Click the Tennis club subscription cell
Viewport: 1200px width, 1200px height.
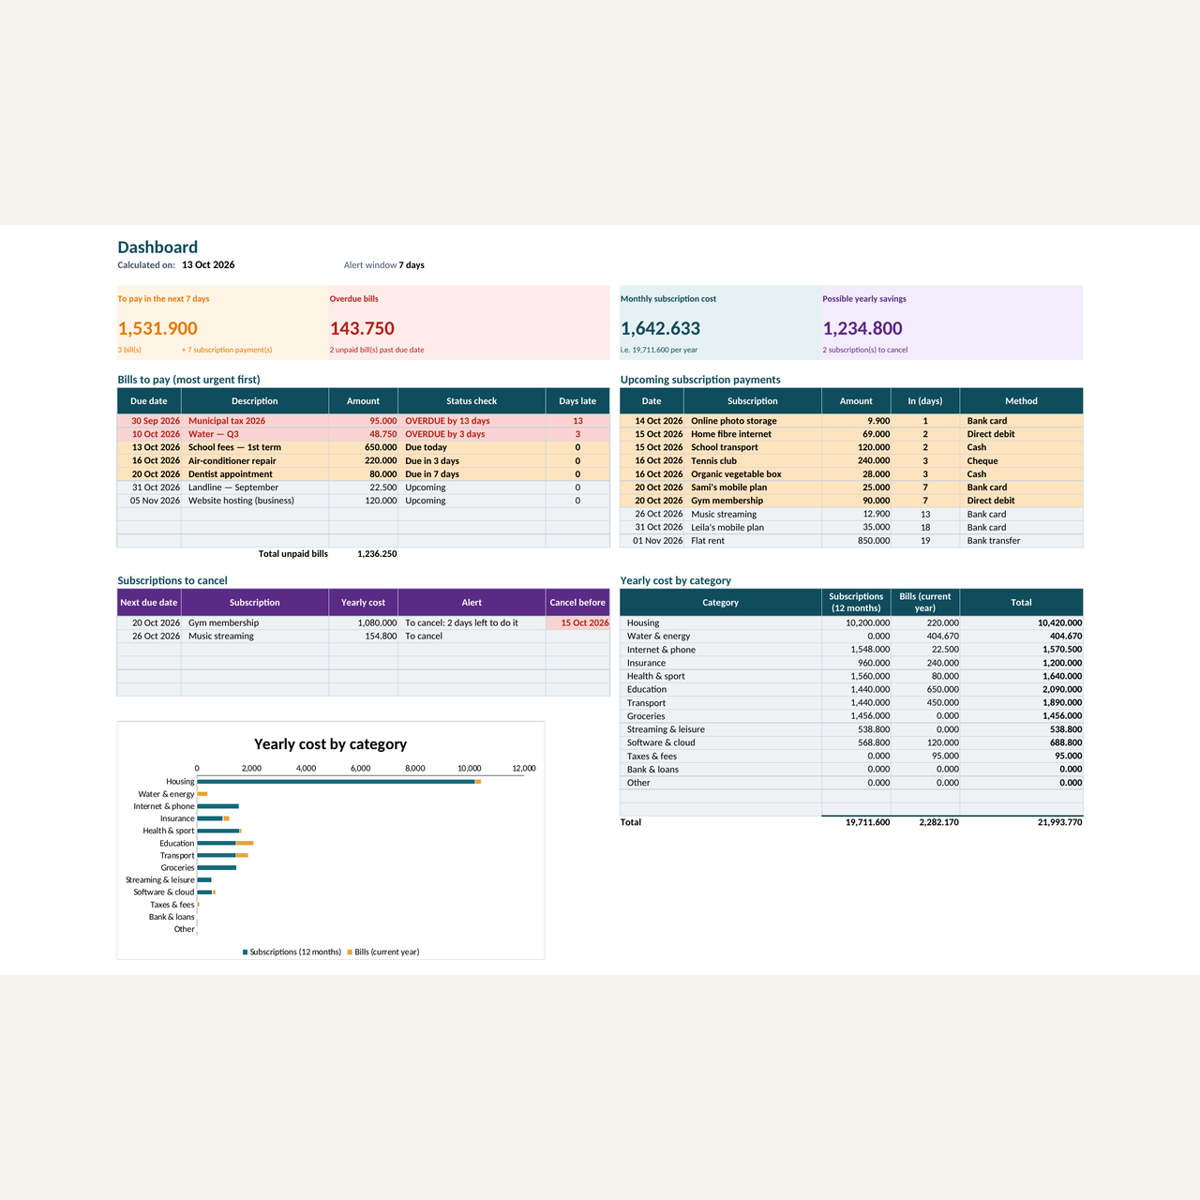(753, 461)
